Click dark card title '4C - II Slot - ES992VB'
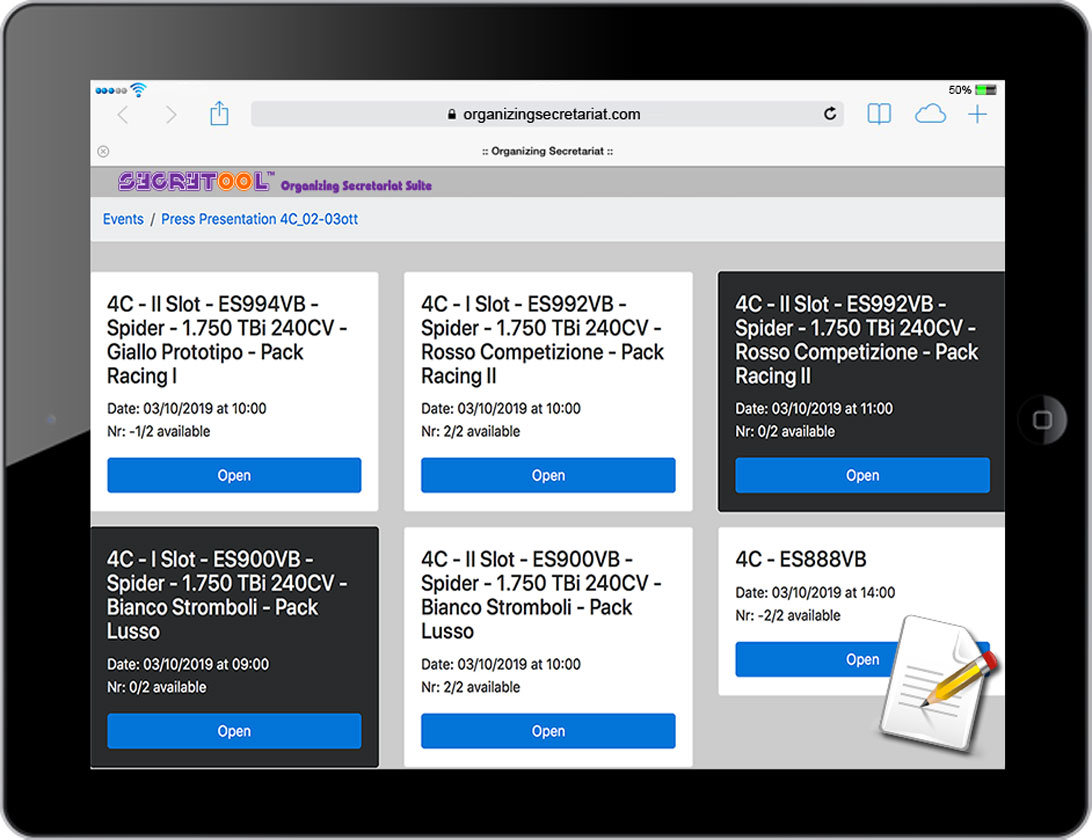 857,340
